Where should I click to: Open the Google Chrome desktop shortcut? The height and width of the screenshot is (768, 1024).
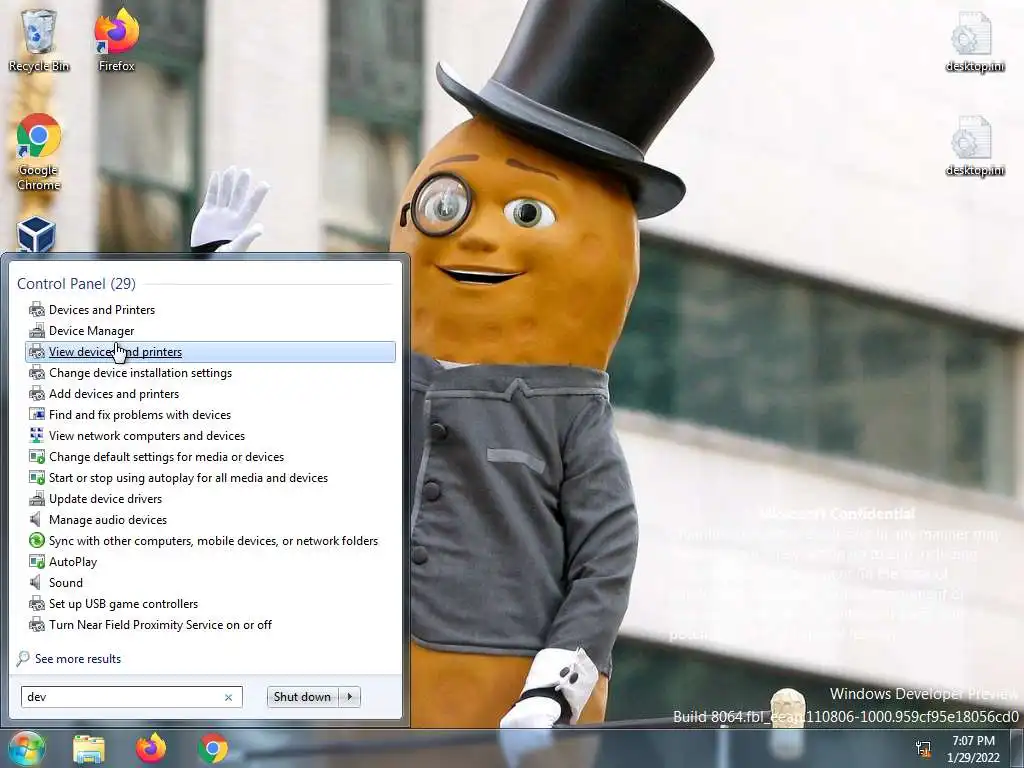[x=39, y=152]
